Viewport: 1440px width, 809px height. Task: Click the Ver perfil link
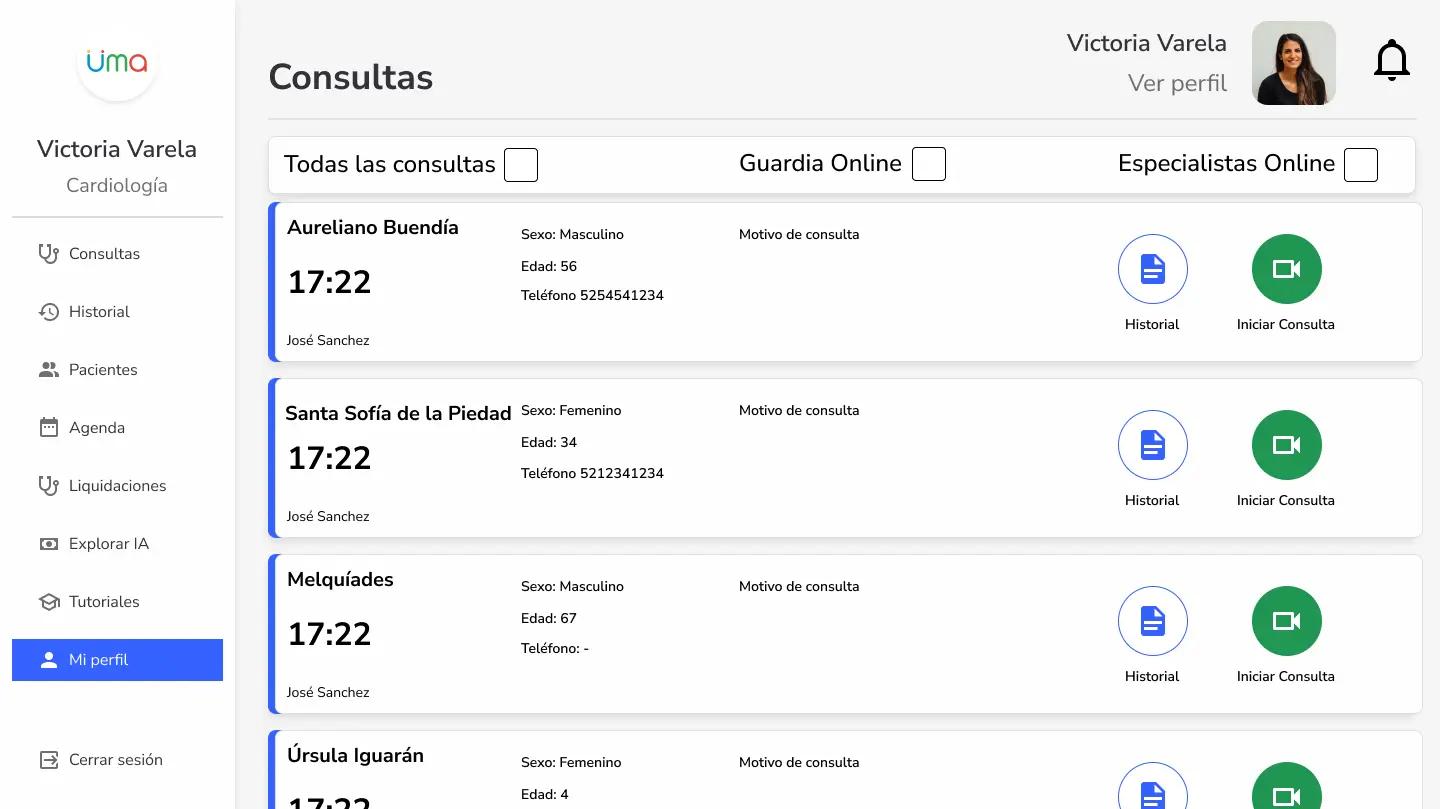pyautogui.click(x=1178, y=83)
